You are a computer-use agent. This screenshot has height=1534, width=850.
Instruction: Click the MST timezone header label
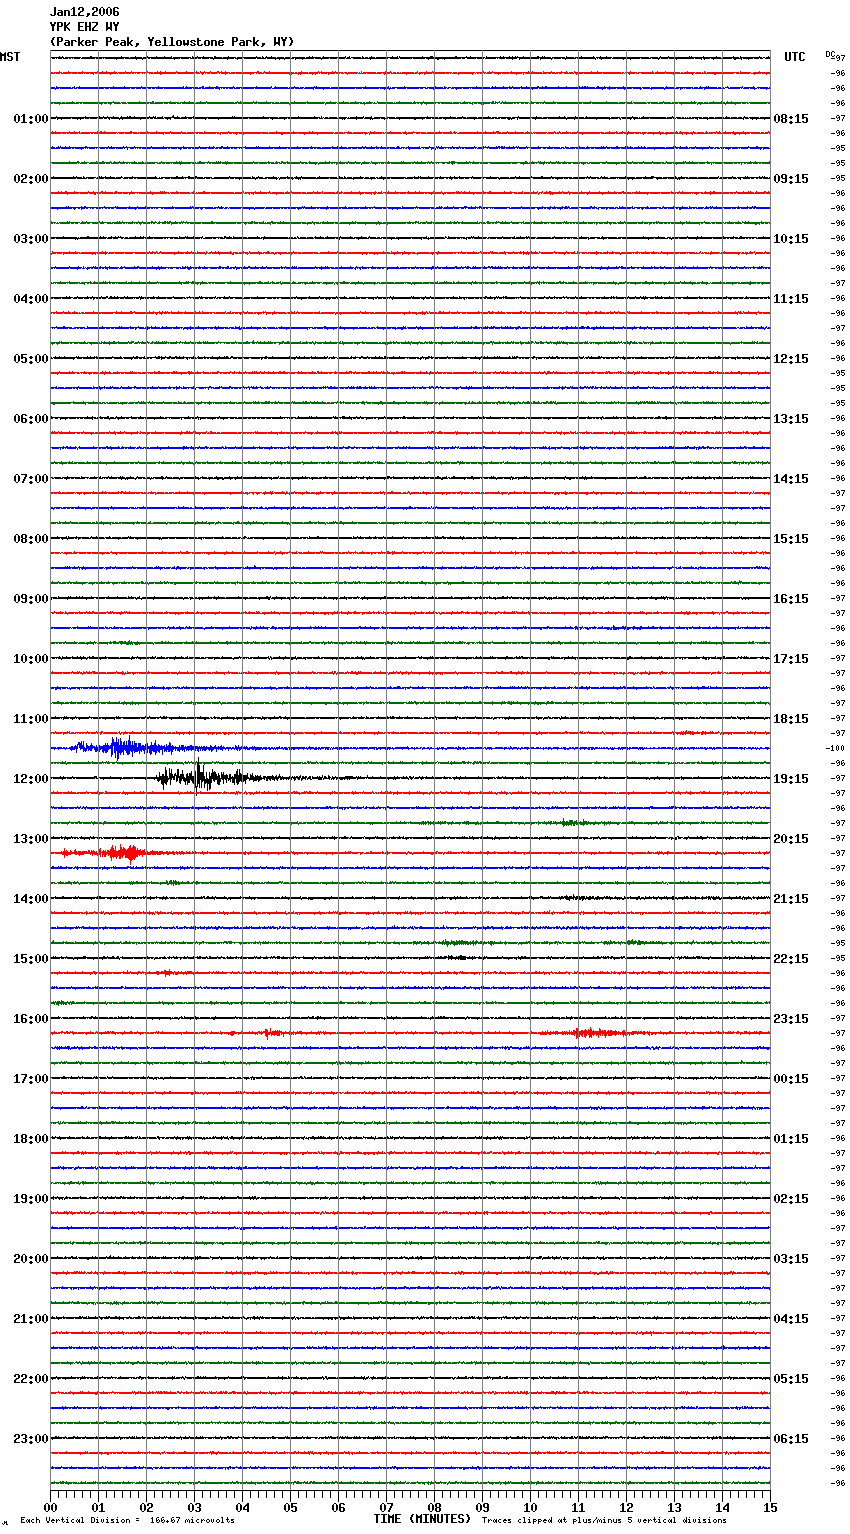tap(10, 57)
